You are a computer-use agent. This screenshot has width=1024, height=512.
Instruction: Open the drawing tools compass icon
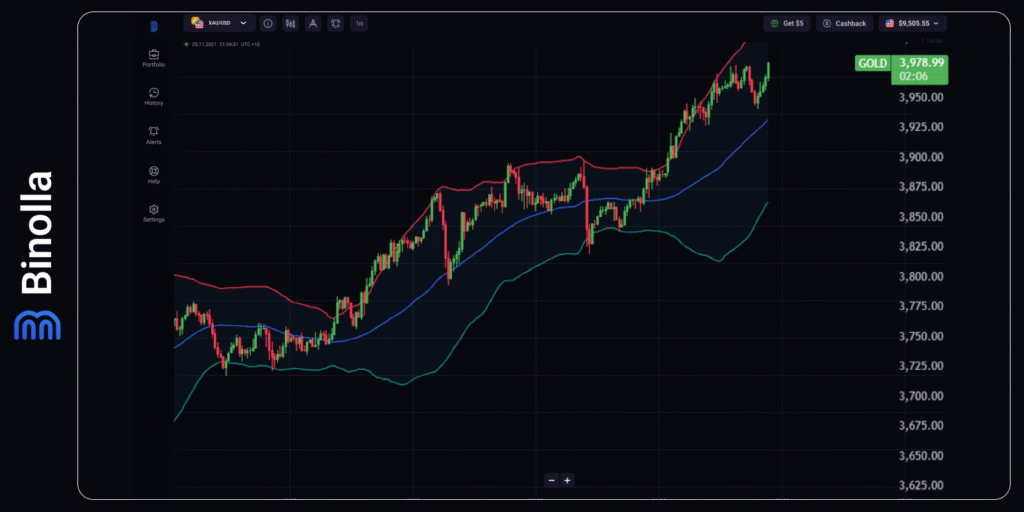pos(312,23)
